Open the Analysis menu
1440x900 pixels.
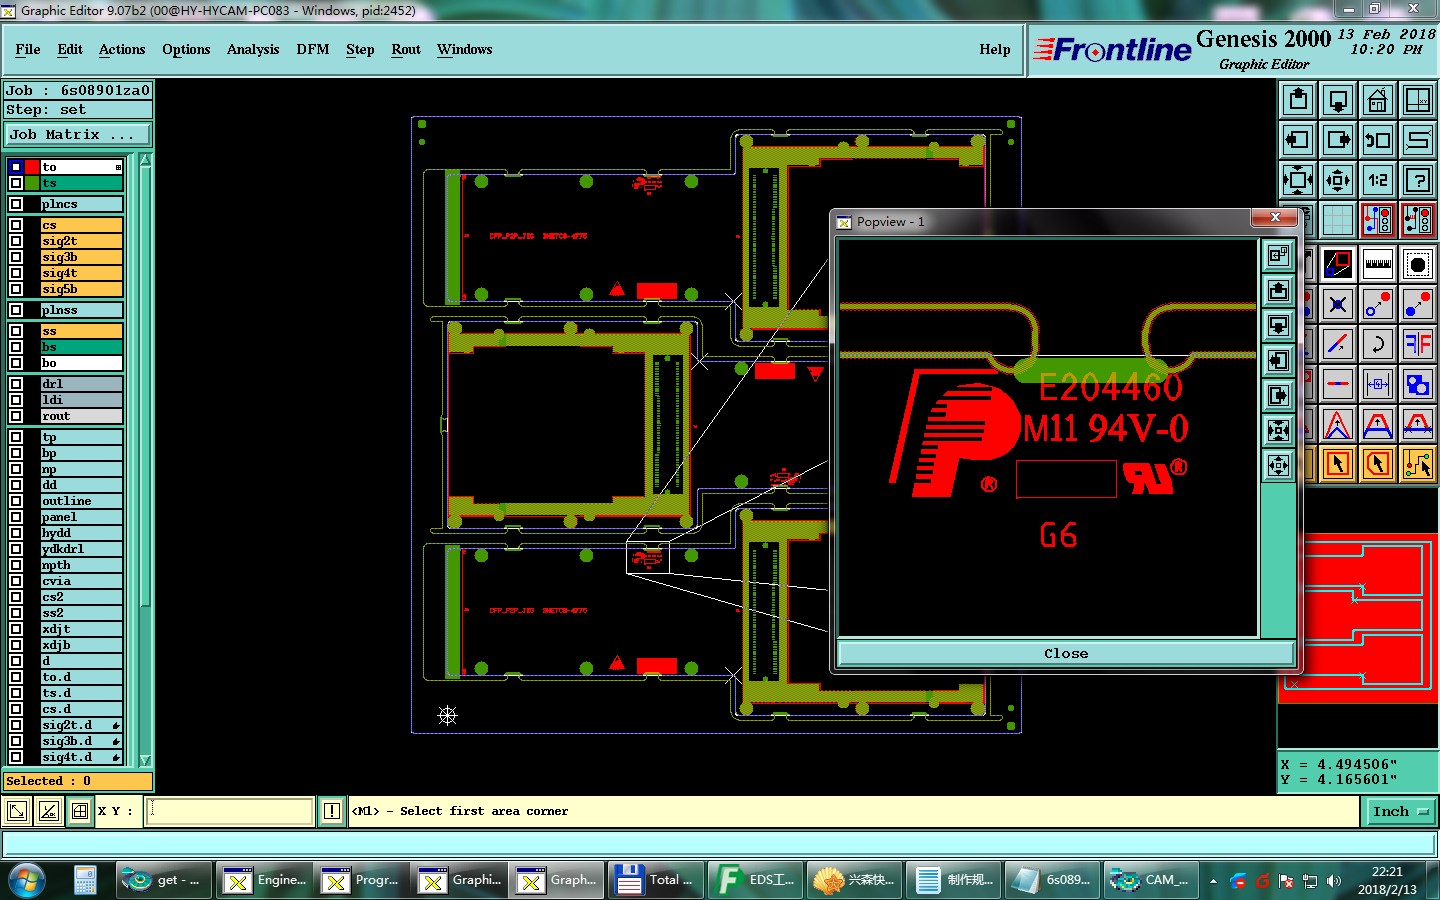(x=253, y=49)
